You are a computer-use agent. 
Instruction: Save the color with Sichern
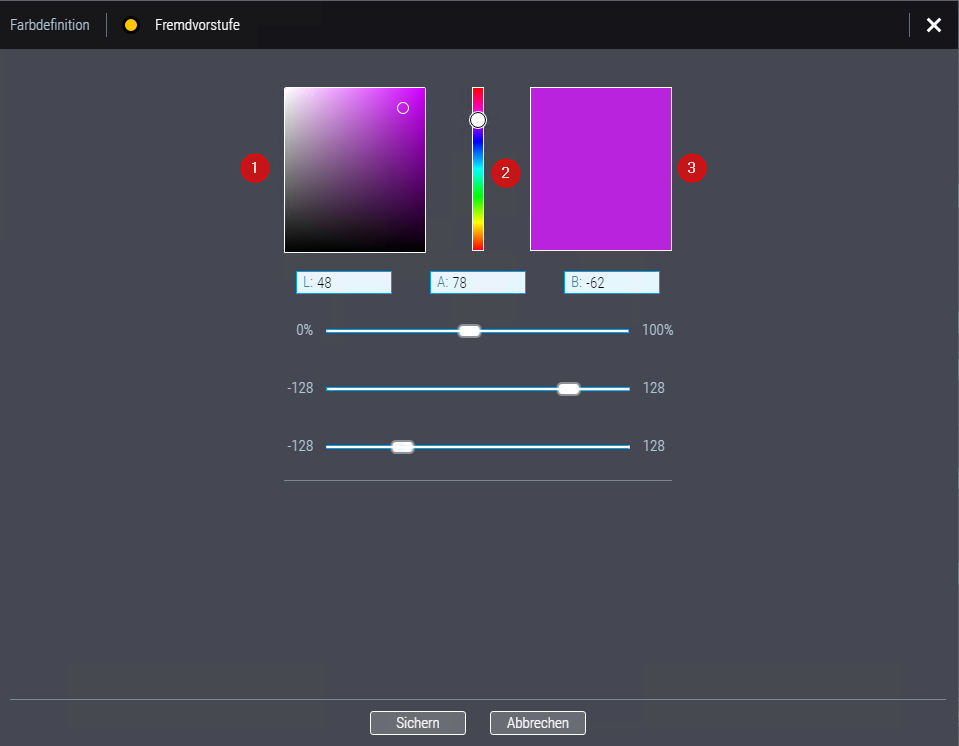coord(417,723)
